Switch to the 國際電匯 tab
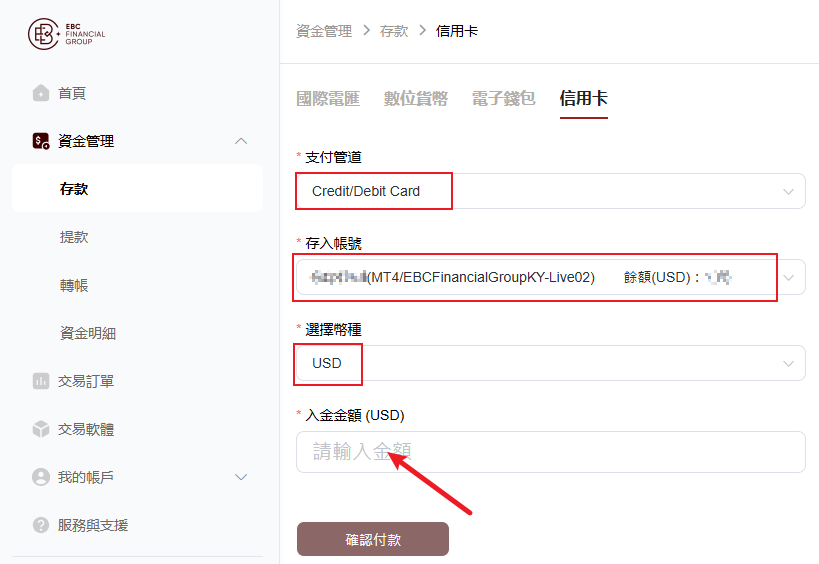This screenshot has height=564, width=819. tap(328, 98)
